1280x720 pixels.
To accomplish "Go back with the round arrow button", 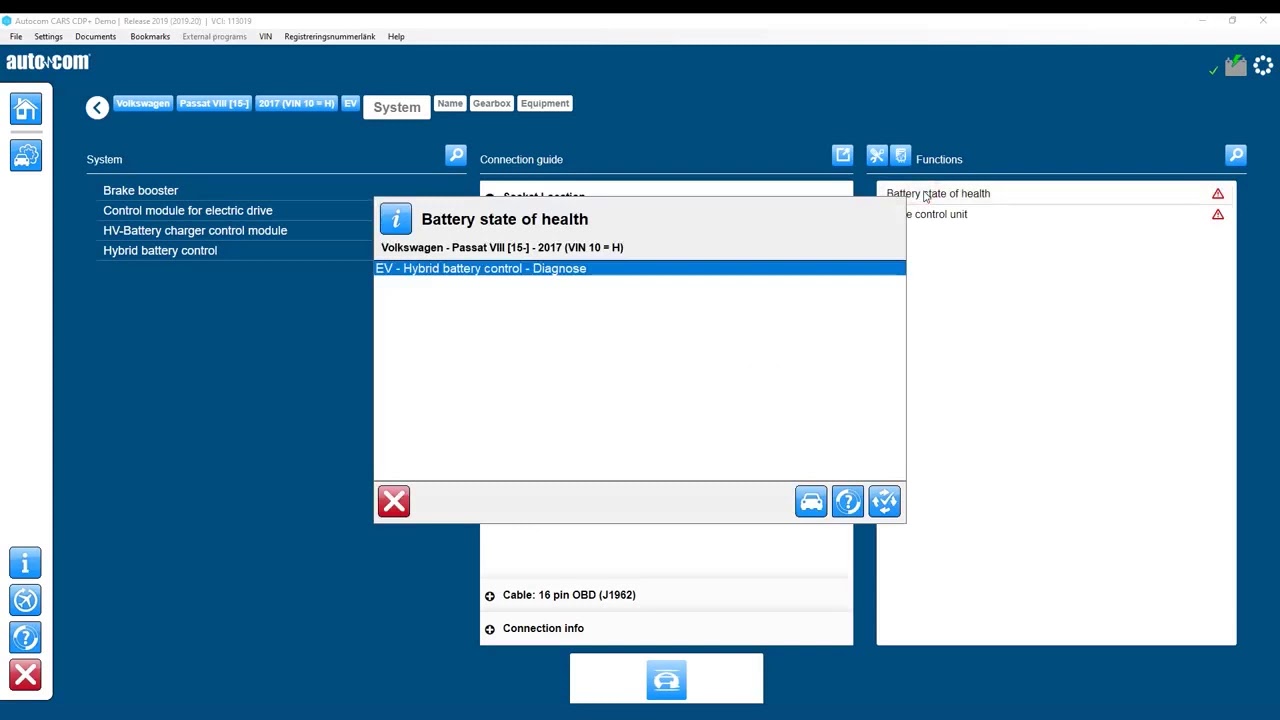I will [97, 107].
